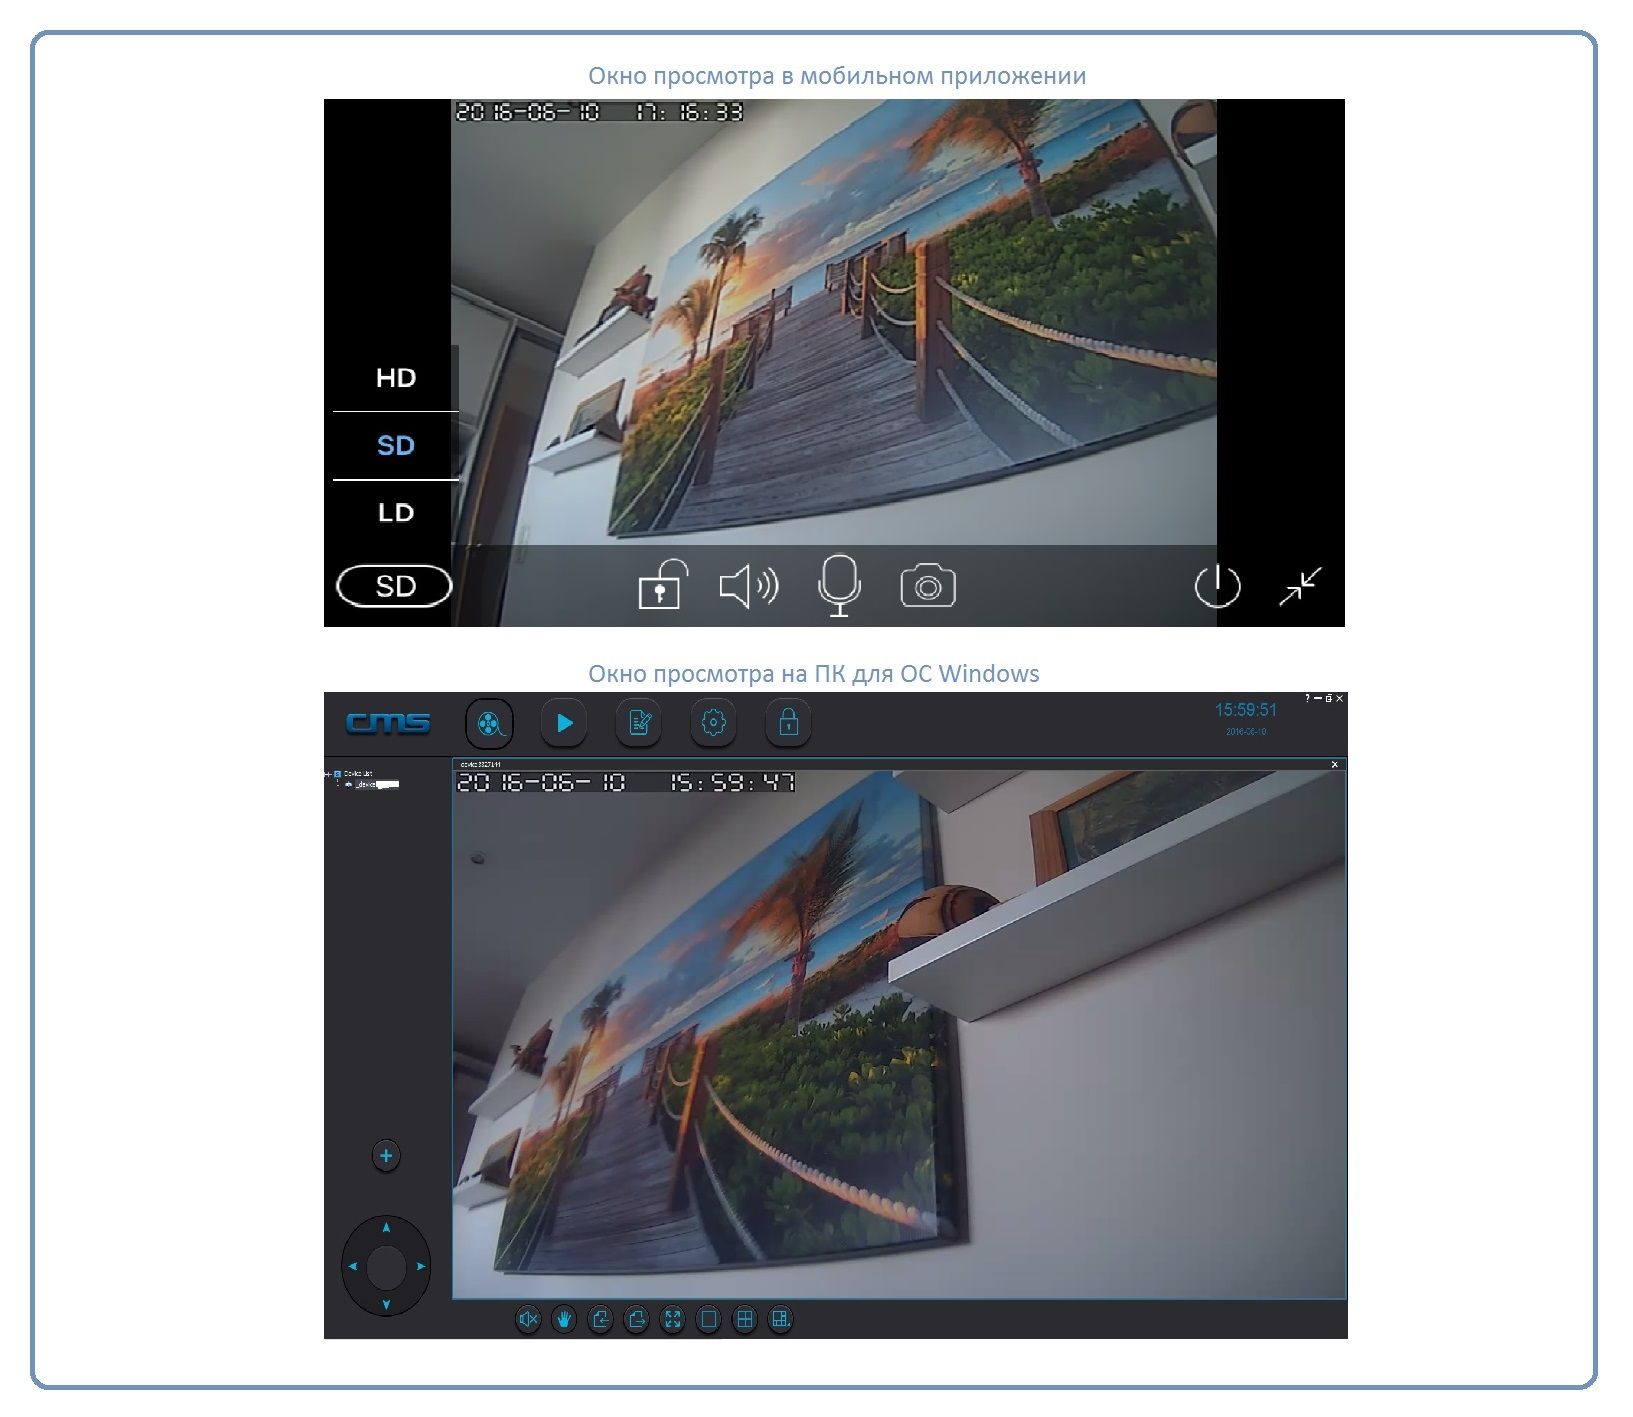The image size is (1633, 1417).
Task: Open the live view film reel icon
Action: tap(489, 723)
